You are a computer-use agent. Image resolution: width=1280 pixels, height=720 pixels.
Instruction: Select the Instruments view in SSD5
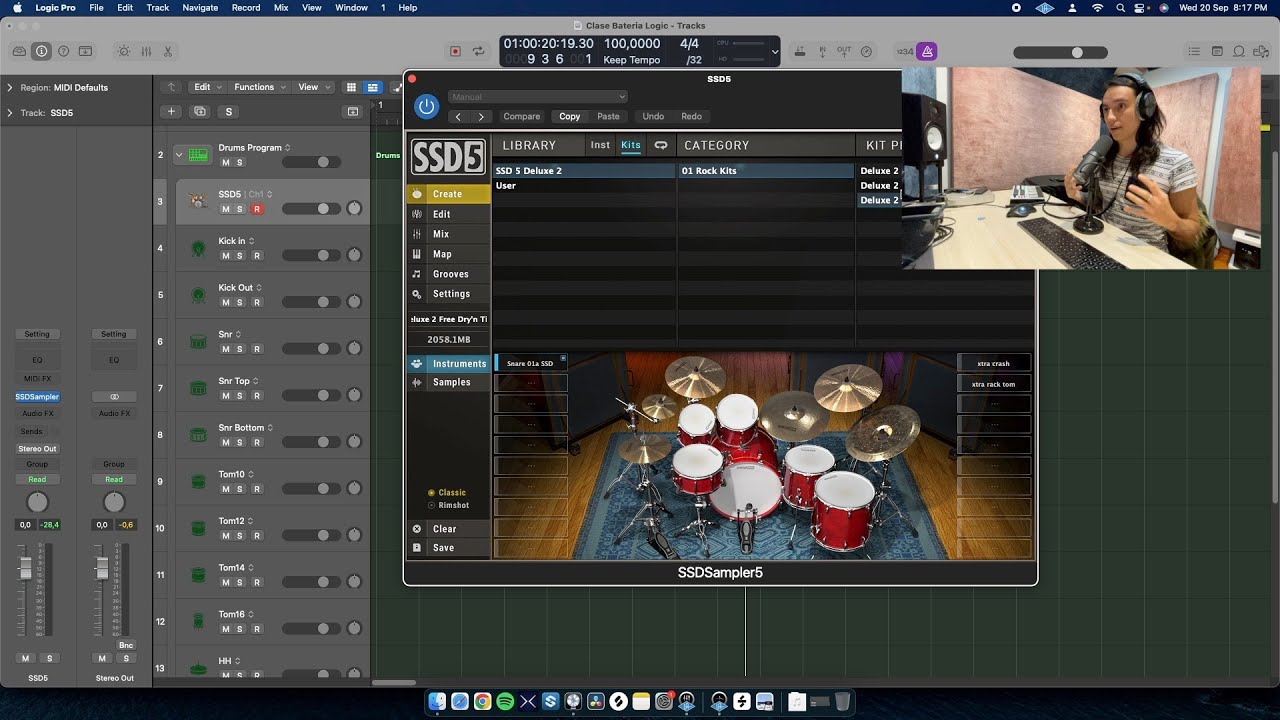pyautogui.click(x=448, y=364)
